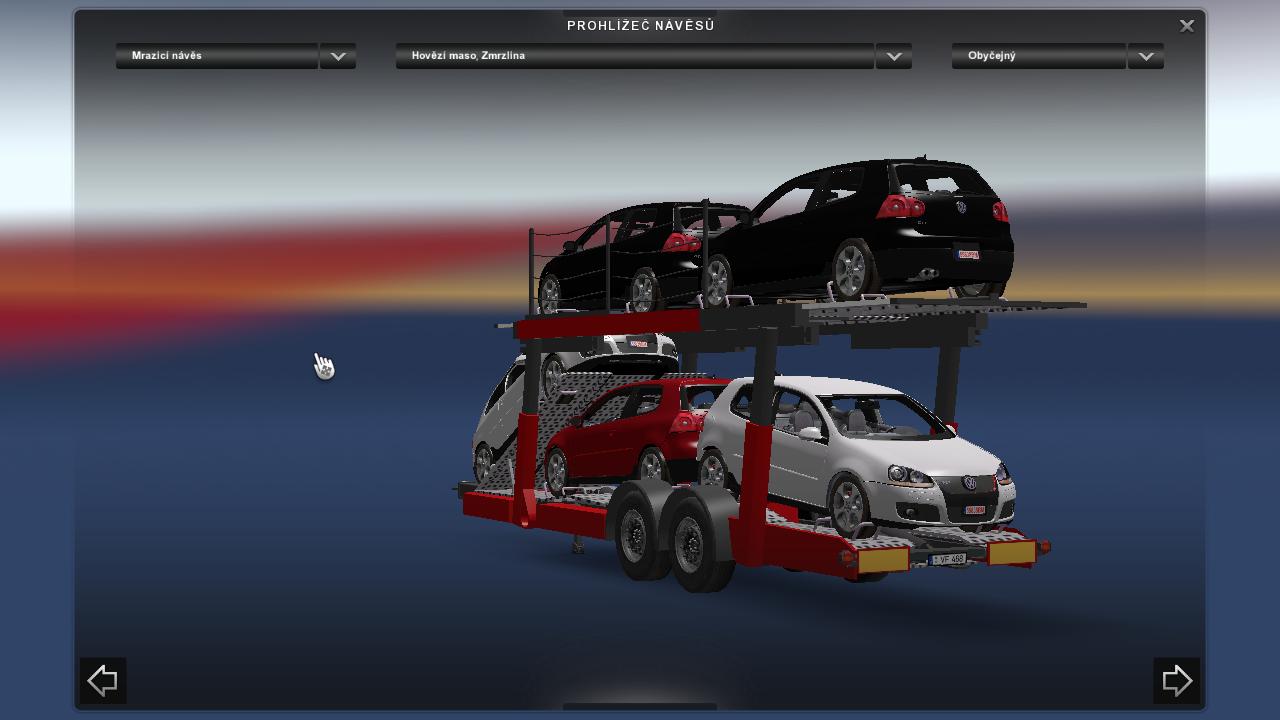The image size is (1280, 720).
Task: Click the VW badge on silver Golf grille
Action: coord(969,484)
